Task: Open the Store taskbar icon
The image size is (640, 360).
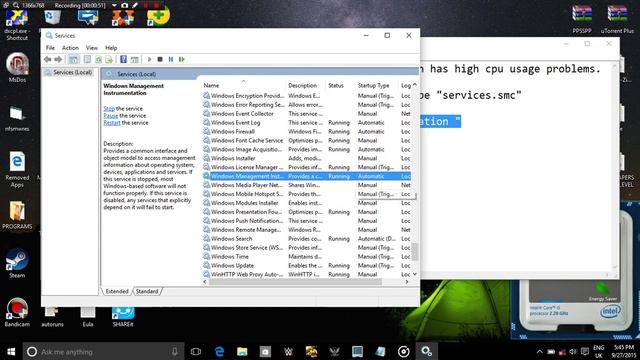Action: point(265,351)
